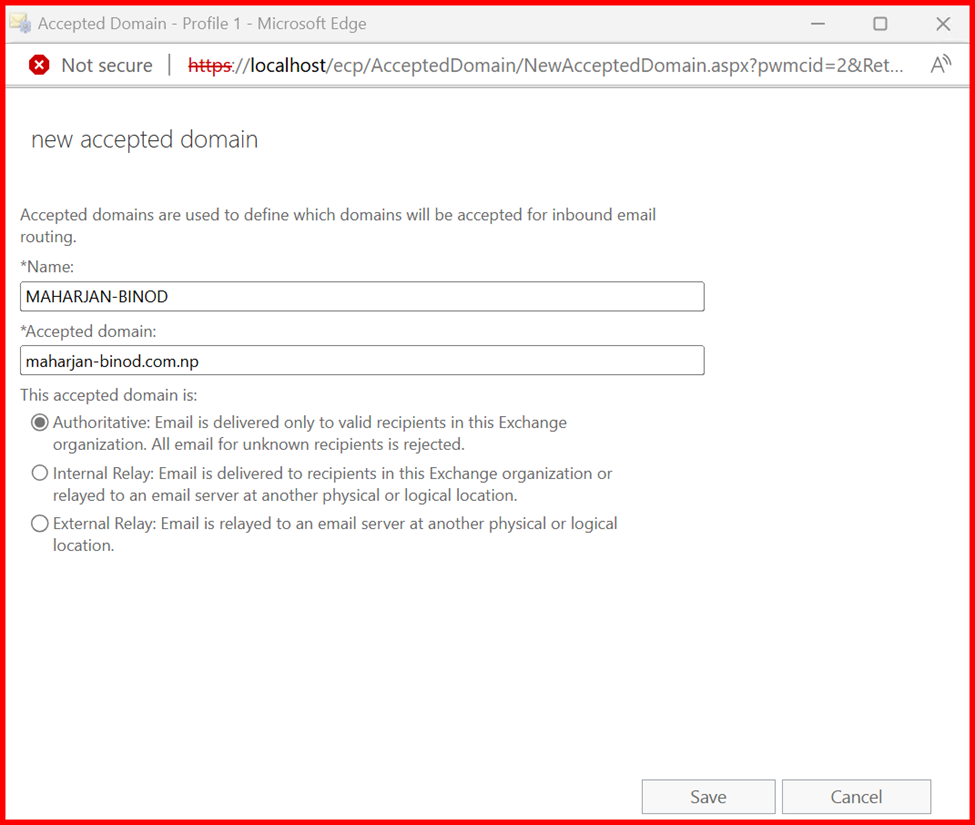The height and width of the screenshot is (825, 975).
Task: Click the window title bar text
Action: [x=202, y=23]
